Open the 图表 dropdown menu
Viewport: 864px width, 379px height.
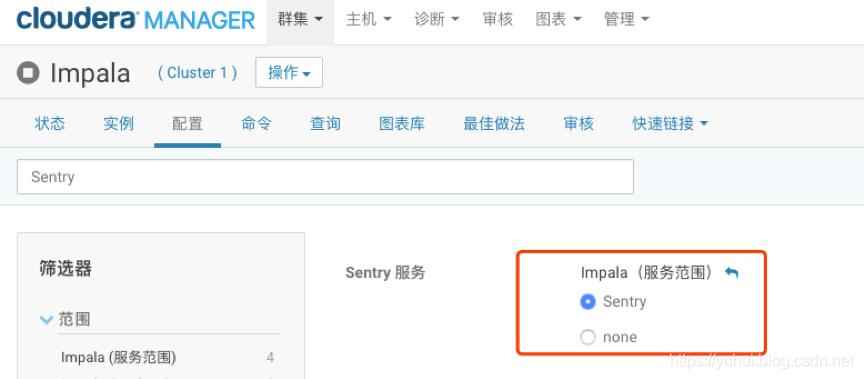pyautogui.click(x=559, y=20)
